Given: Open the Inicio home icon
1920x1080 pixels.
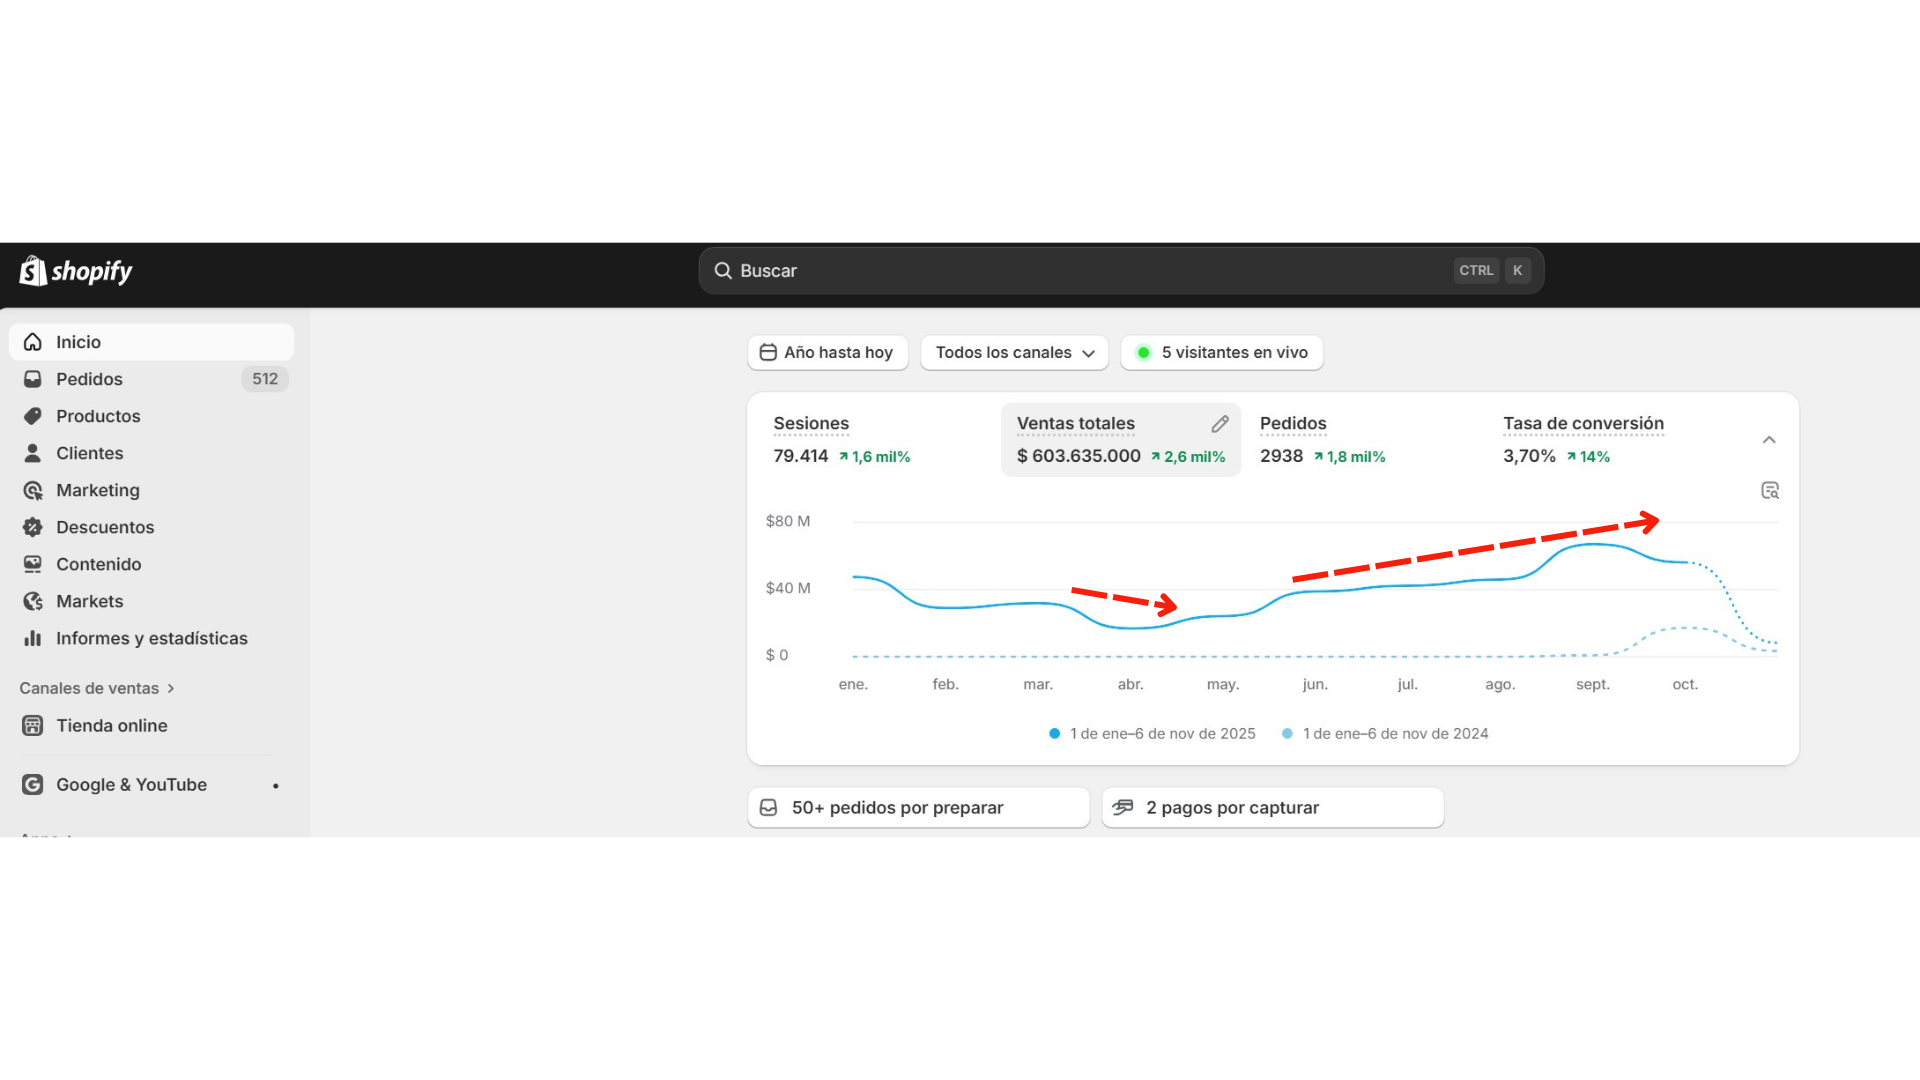Looking at the screenshot, I should 33,342.
